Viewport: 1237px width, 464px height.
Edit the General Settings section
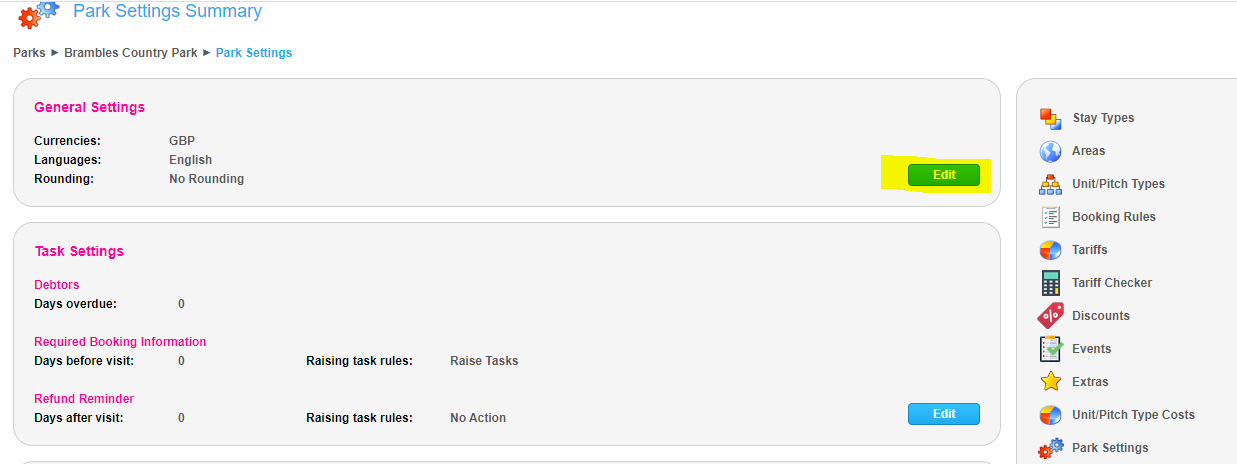pyautogui.click(x=943, y=175)
